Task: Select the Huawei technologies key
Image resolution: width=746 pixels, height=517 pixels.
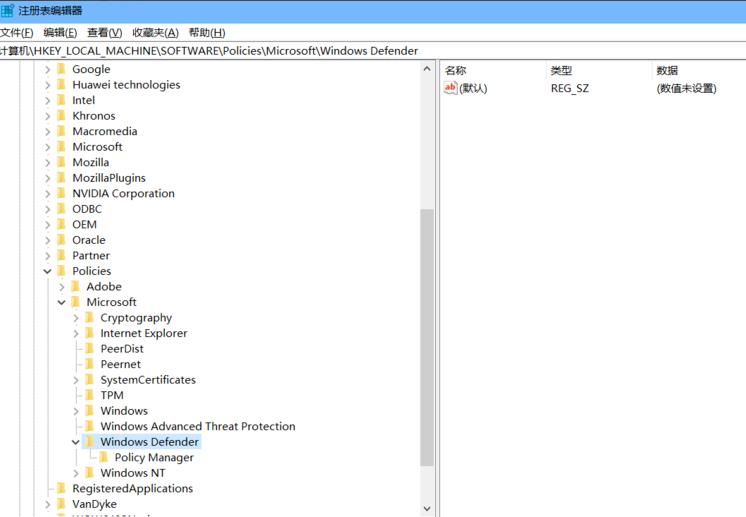Action: tap(126, 85)
